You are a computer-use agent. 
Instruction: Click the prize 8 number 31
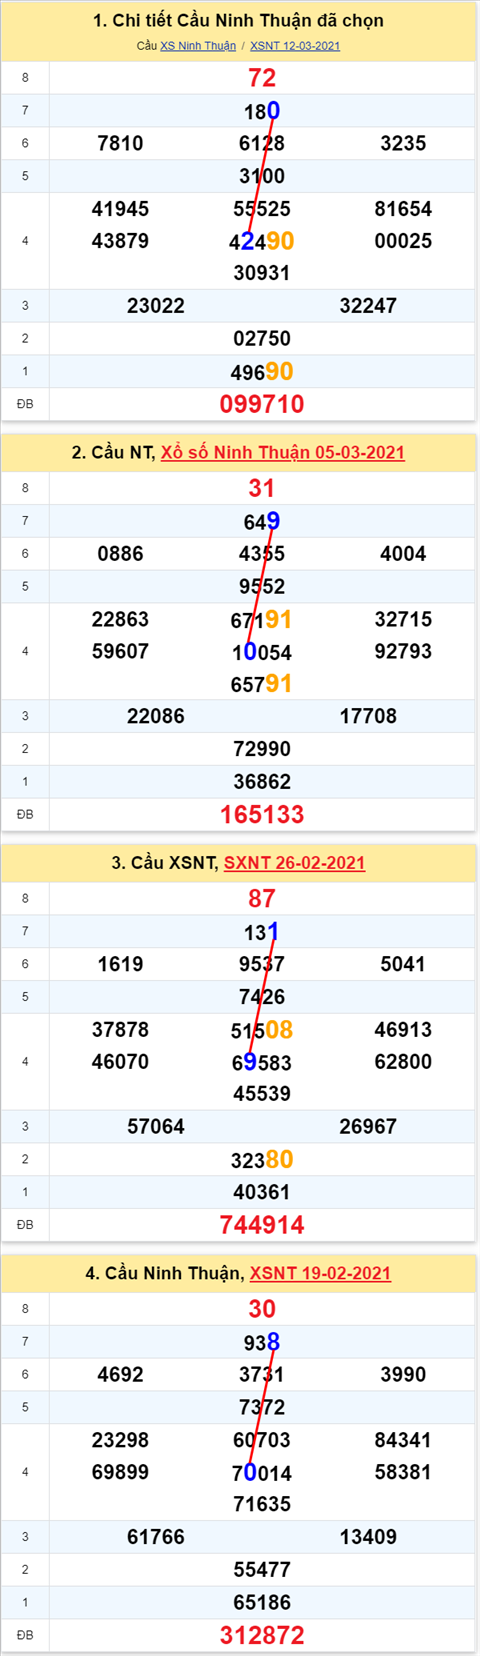tap(262, 488)
